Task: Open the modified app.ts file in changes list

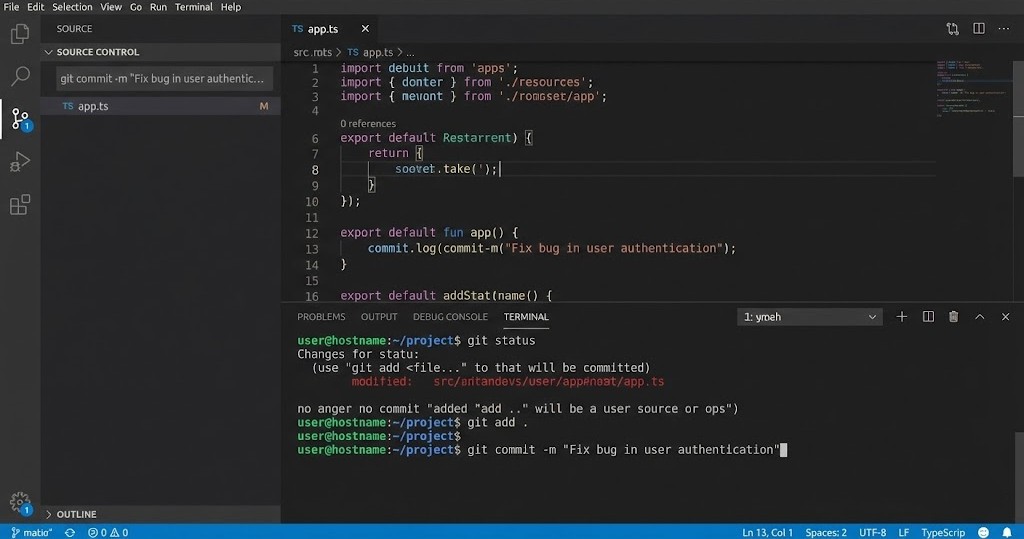Action: pyautogui.click(x=161, y=106)
